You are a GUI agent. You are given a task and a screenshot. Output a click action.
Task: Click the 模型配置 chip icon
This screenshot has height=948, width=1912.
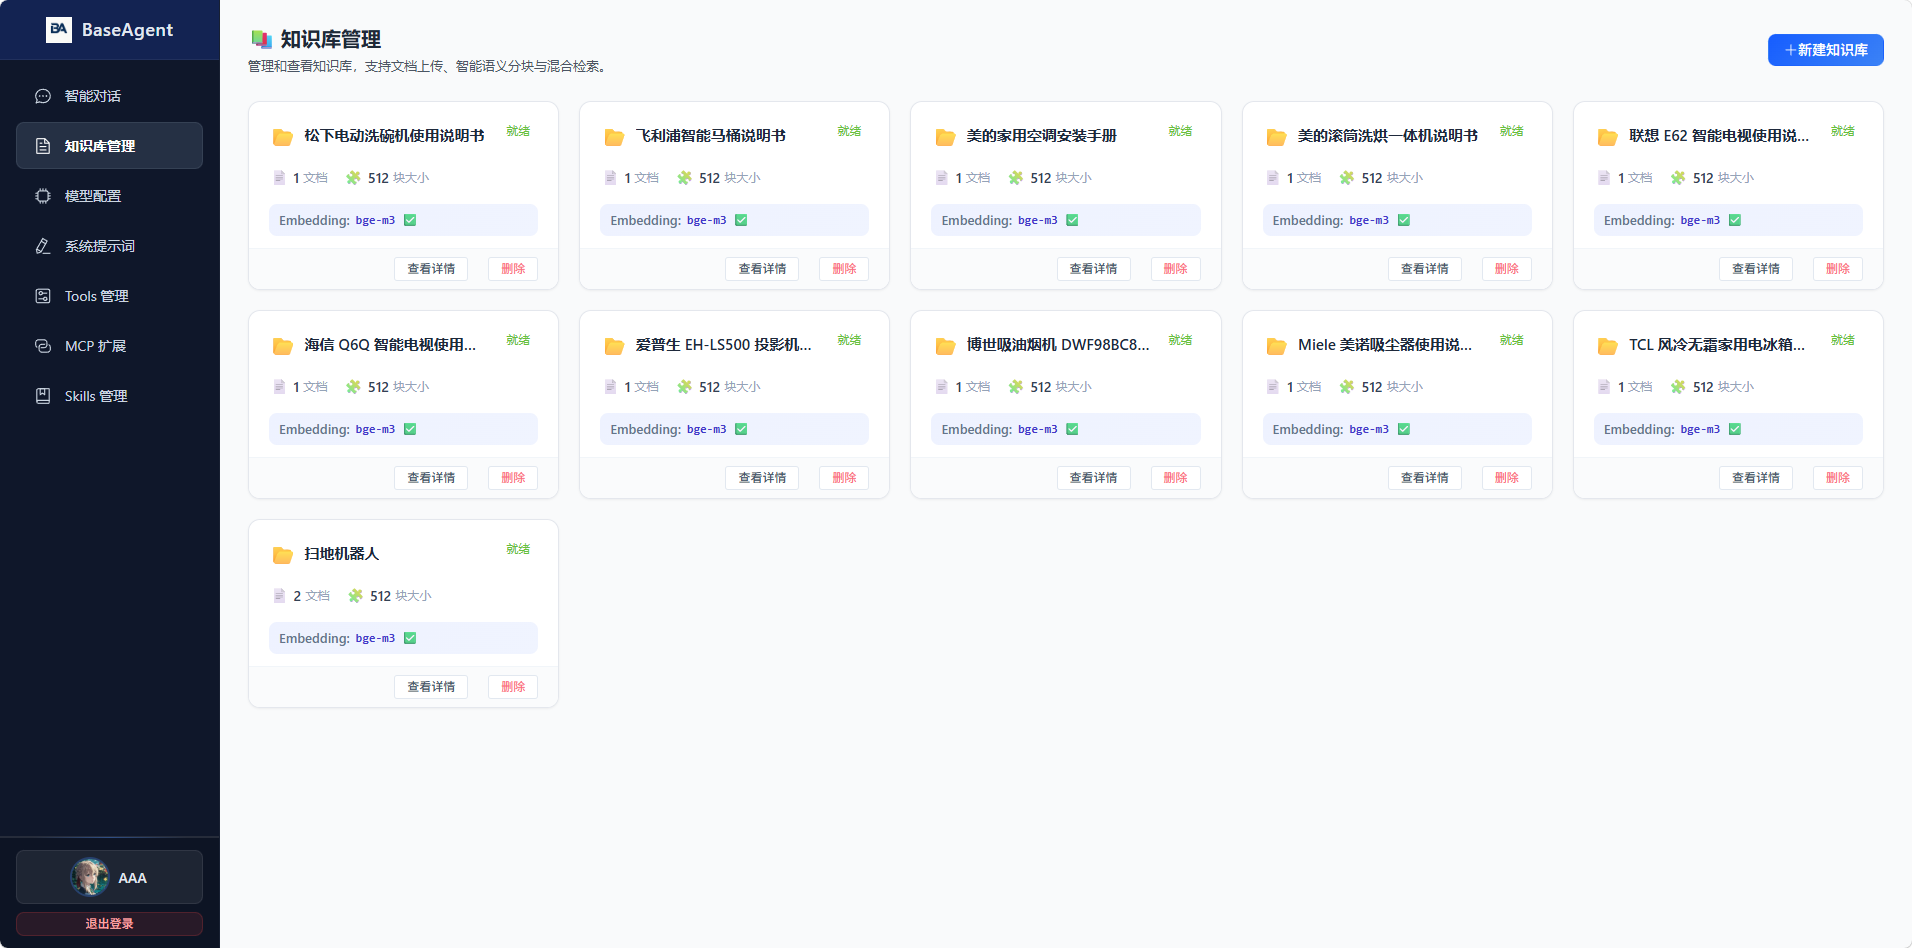click(x=43, y=196)
